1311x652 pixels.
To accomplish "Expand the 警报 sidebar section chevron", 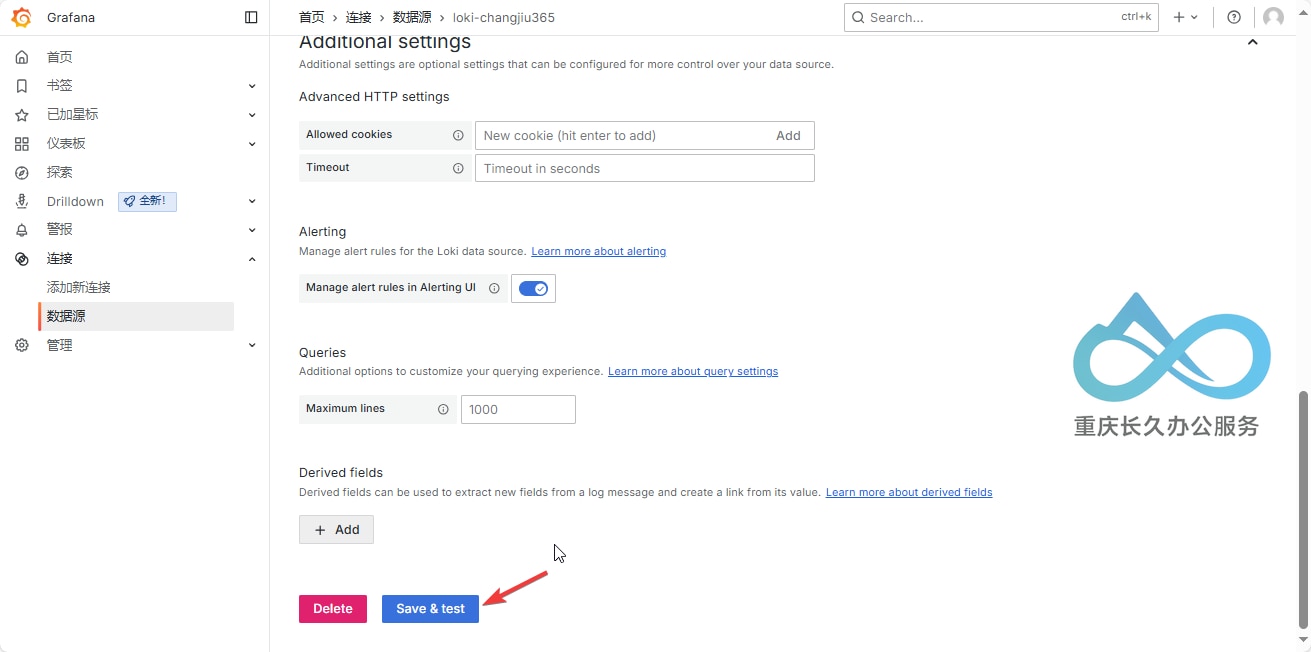I will (252, 230).
